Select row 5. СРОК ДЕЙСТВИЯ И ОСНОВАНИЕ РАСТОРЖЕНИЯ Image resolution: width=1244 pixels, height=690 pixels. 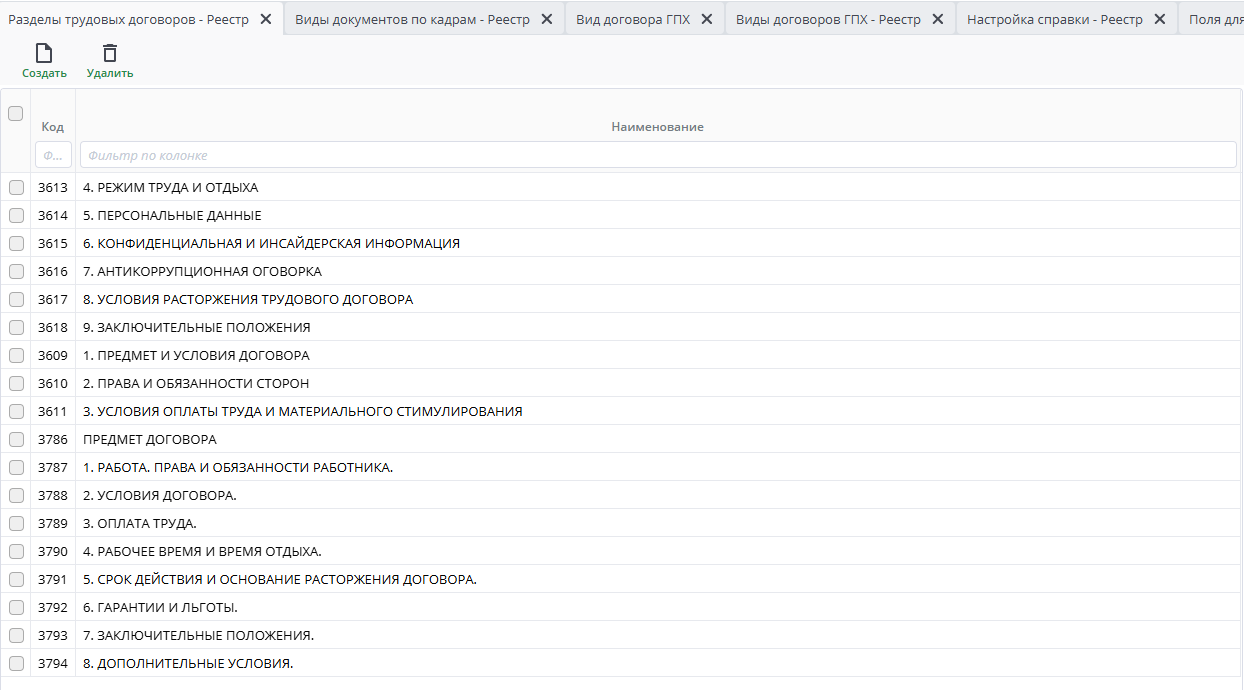pyautogui.click(x=622, y=579)
